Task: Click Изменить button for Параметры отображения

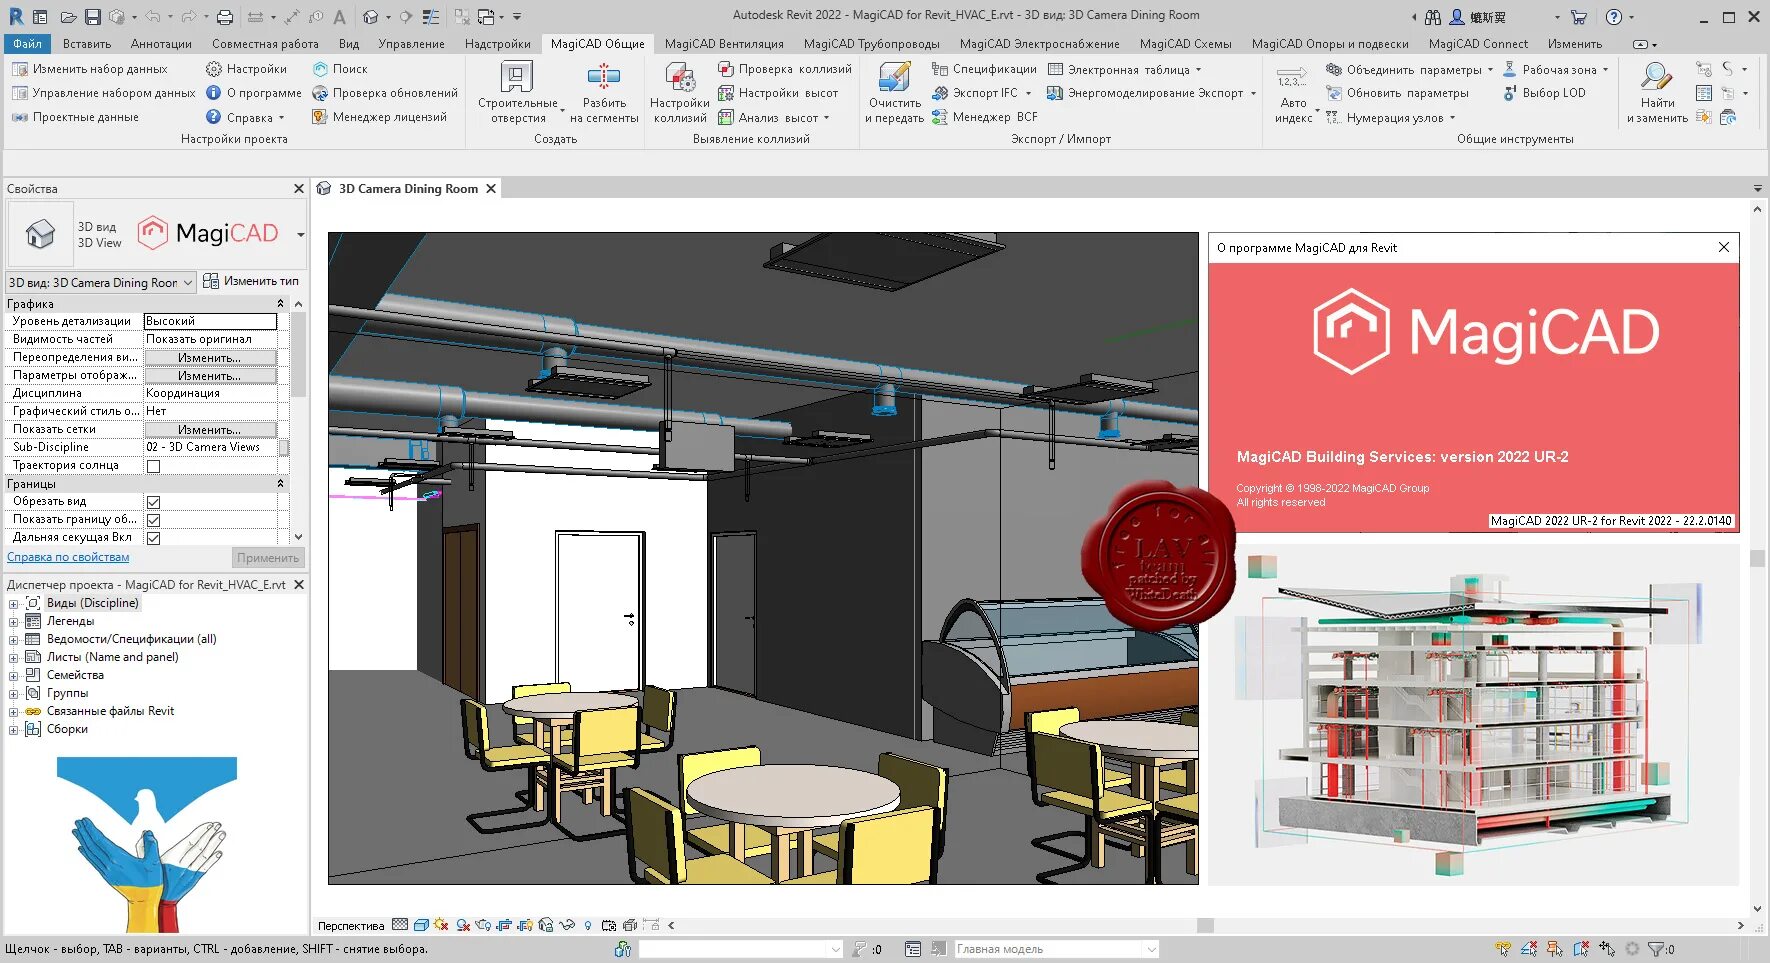Action: (210, 376)
